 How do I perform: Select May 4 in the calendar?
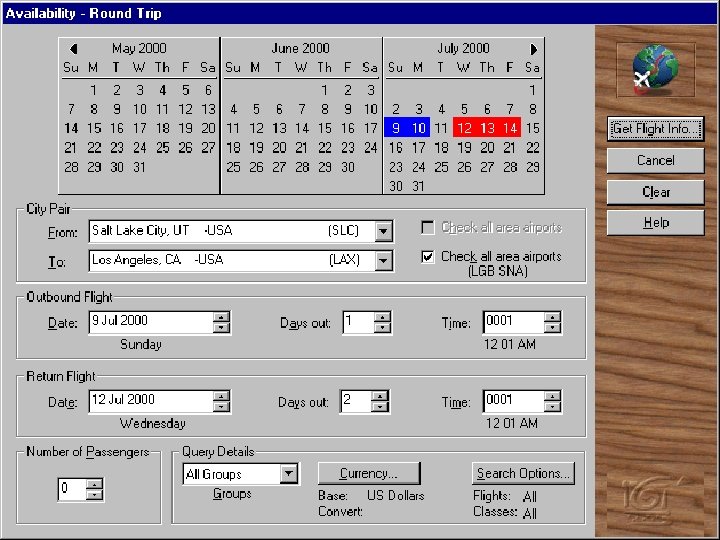point(163,90)
